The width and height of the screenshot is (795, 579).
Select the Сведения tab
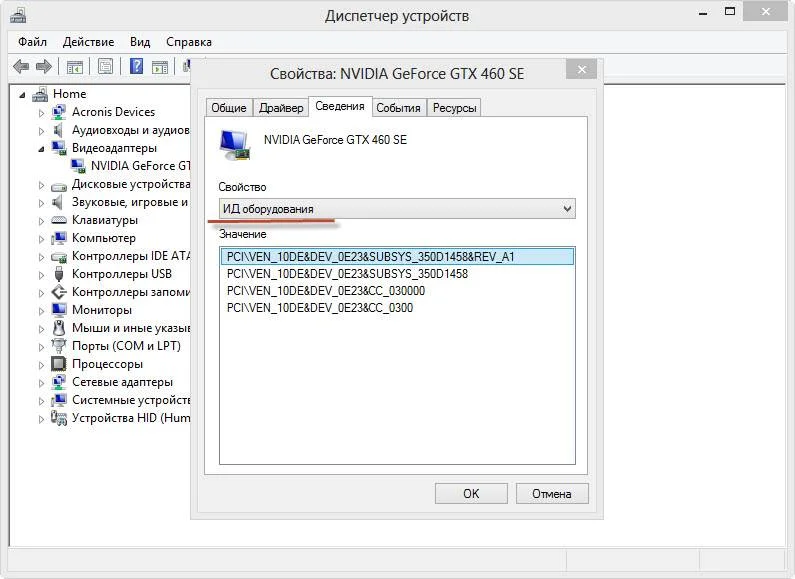click(340, 106)
